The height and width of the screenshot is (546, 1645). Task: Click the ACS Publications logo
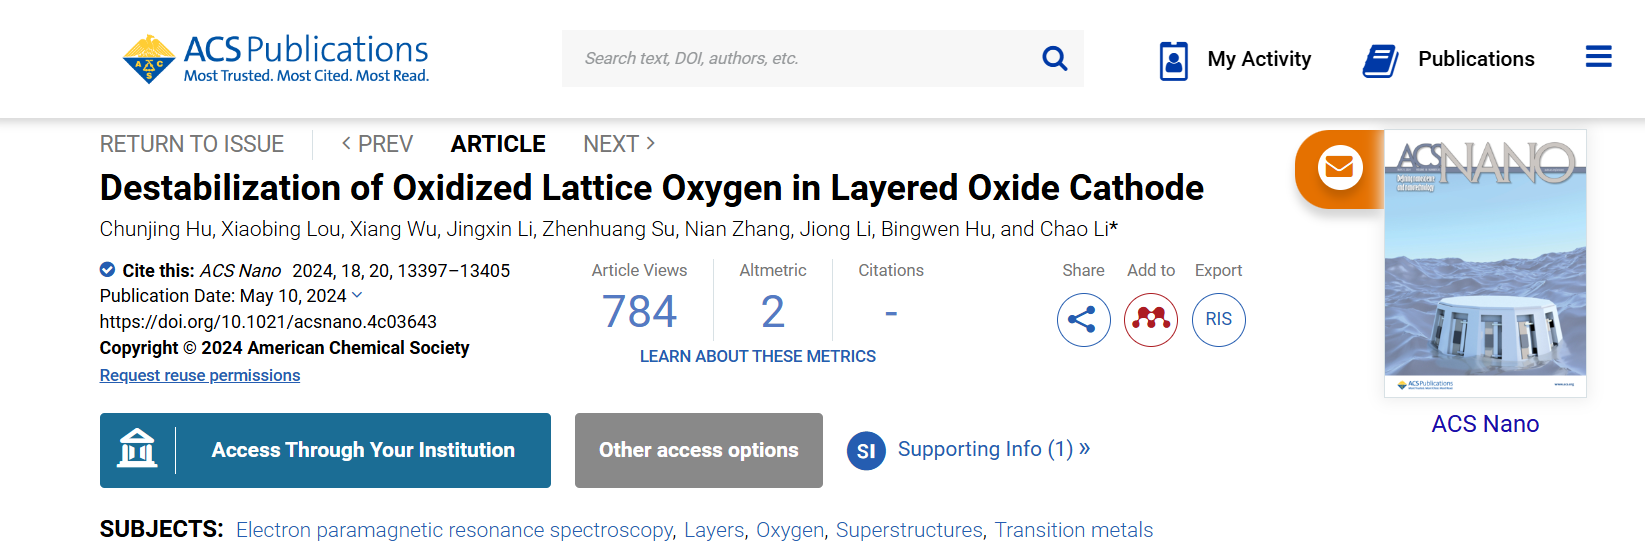276,59
